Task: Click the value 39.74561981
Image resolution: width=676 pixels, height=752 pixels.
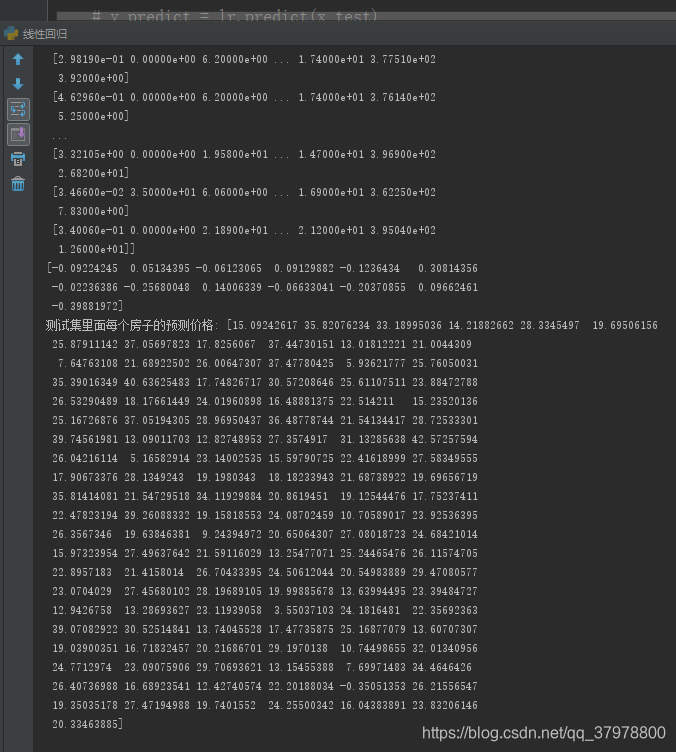Action: (85, 439)
